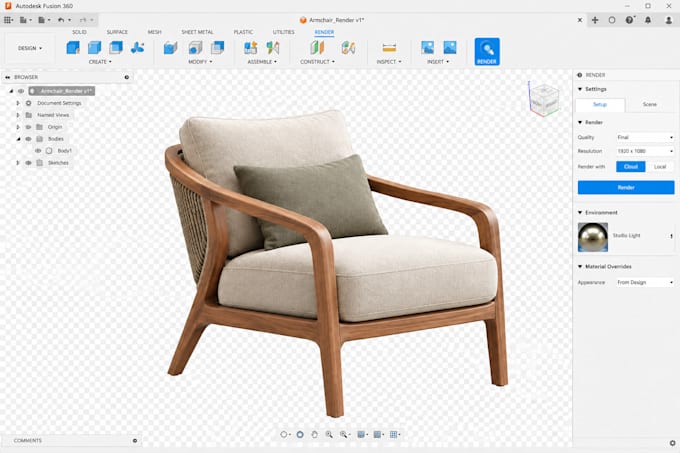
Task: Open the Viewports layout icon
Action: click(394, 434)
